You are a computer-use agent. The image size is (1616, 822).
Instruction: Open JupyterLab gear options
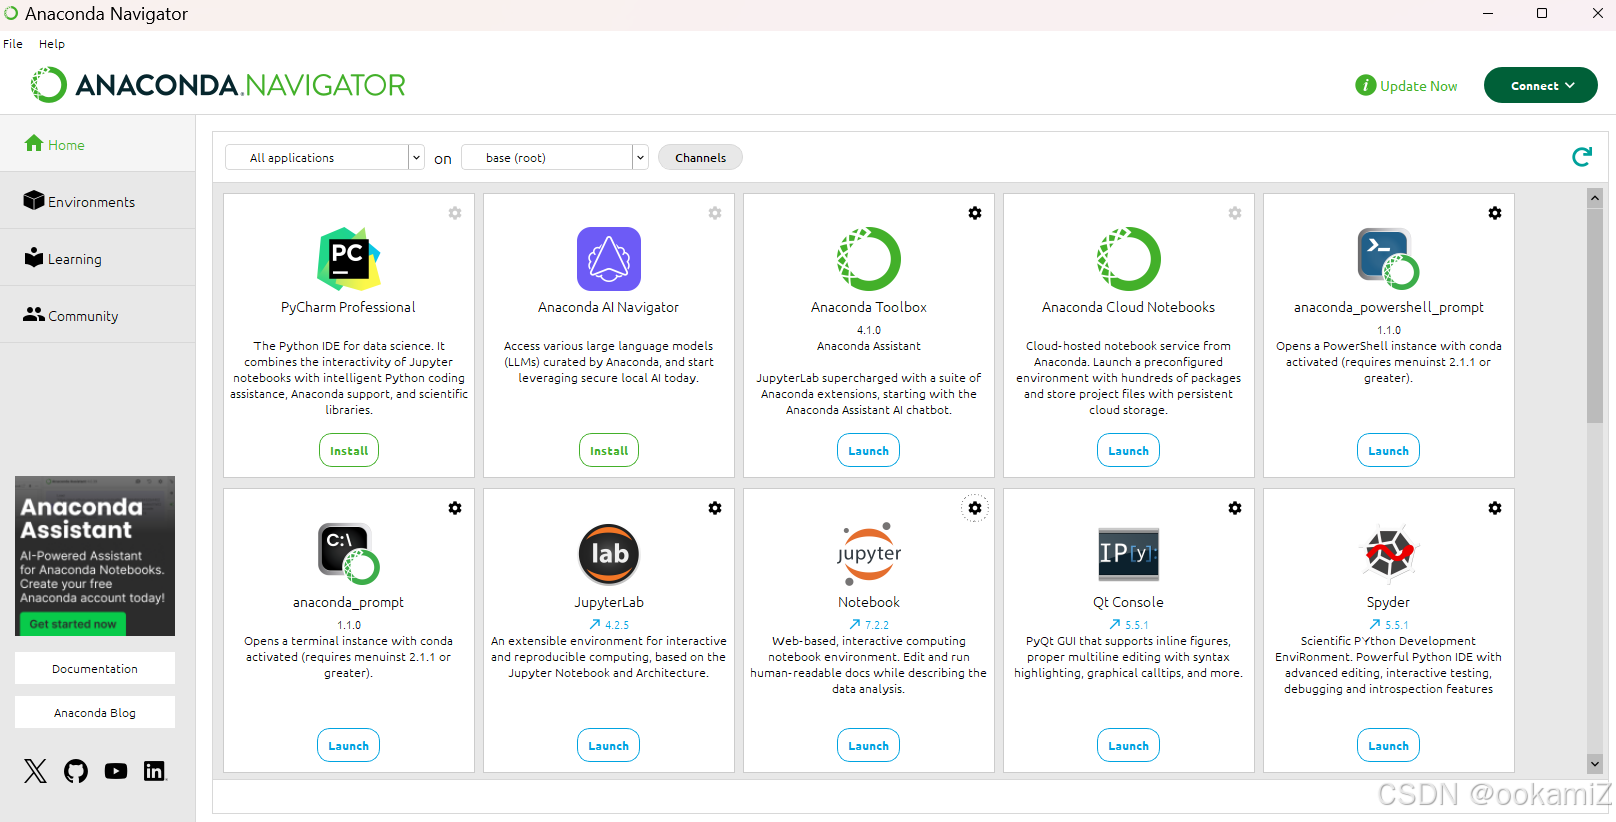(715, 508)
